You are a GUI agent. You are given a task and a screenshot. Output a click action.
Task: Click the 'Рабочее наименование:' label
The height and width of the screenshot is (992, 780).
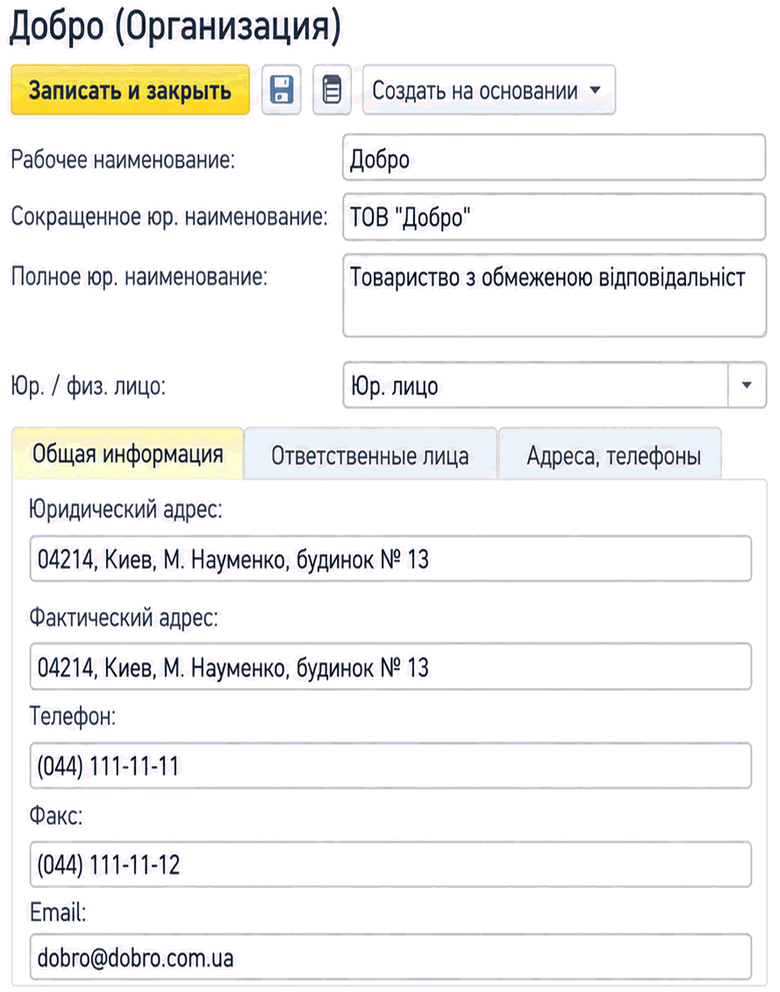coord(123,159)
